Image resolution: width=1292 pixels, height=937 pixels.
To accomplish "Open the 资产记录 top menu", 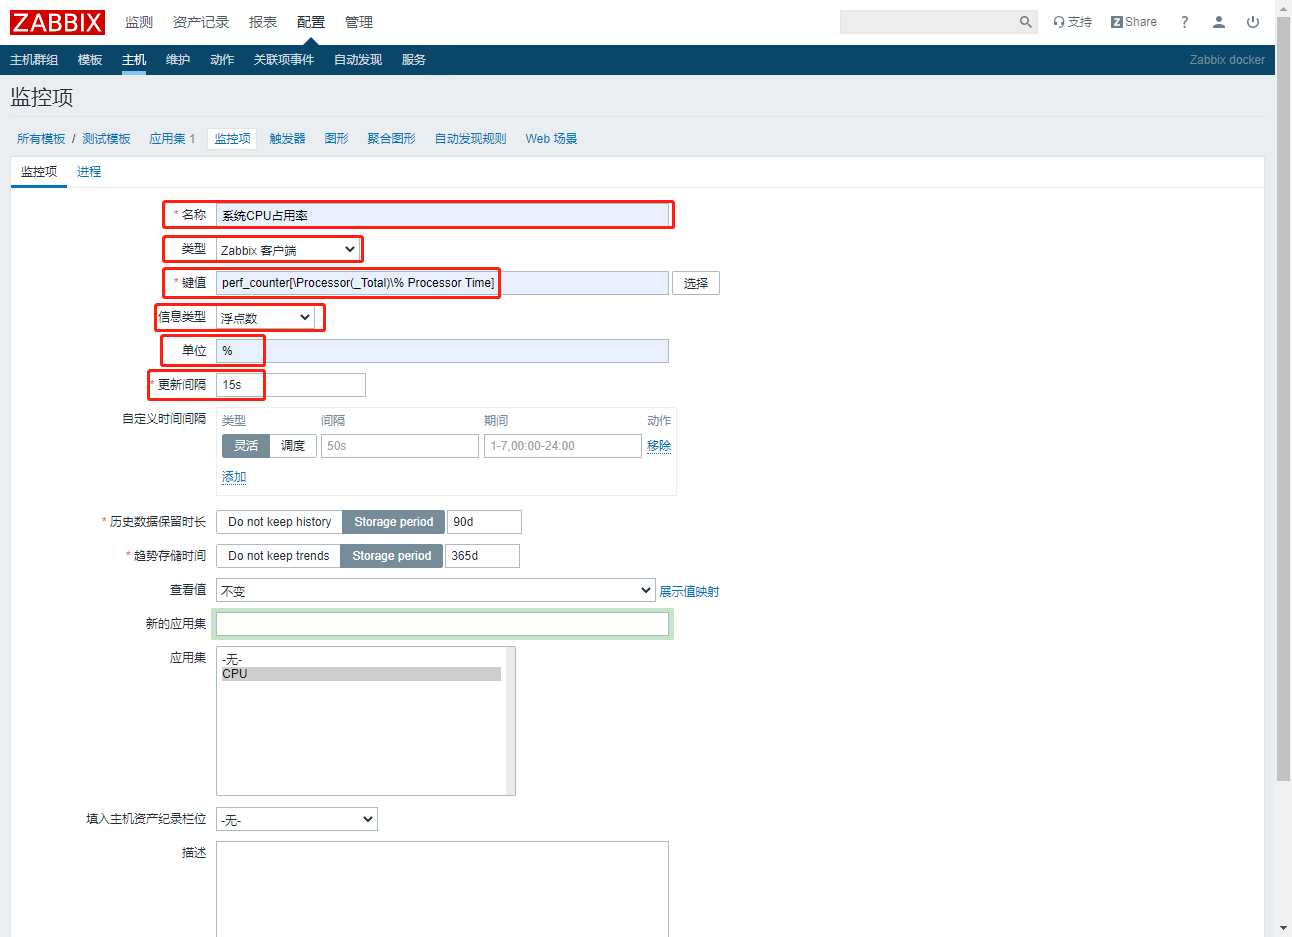I will [201, 22].
